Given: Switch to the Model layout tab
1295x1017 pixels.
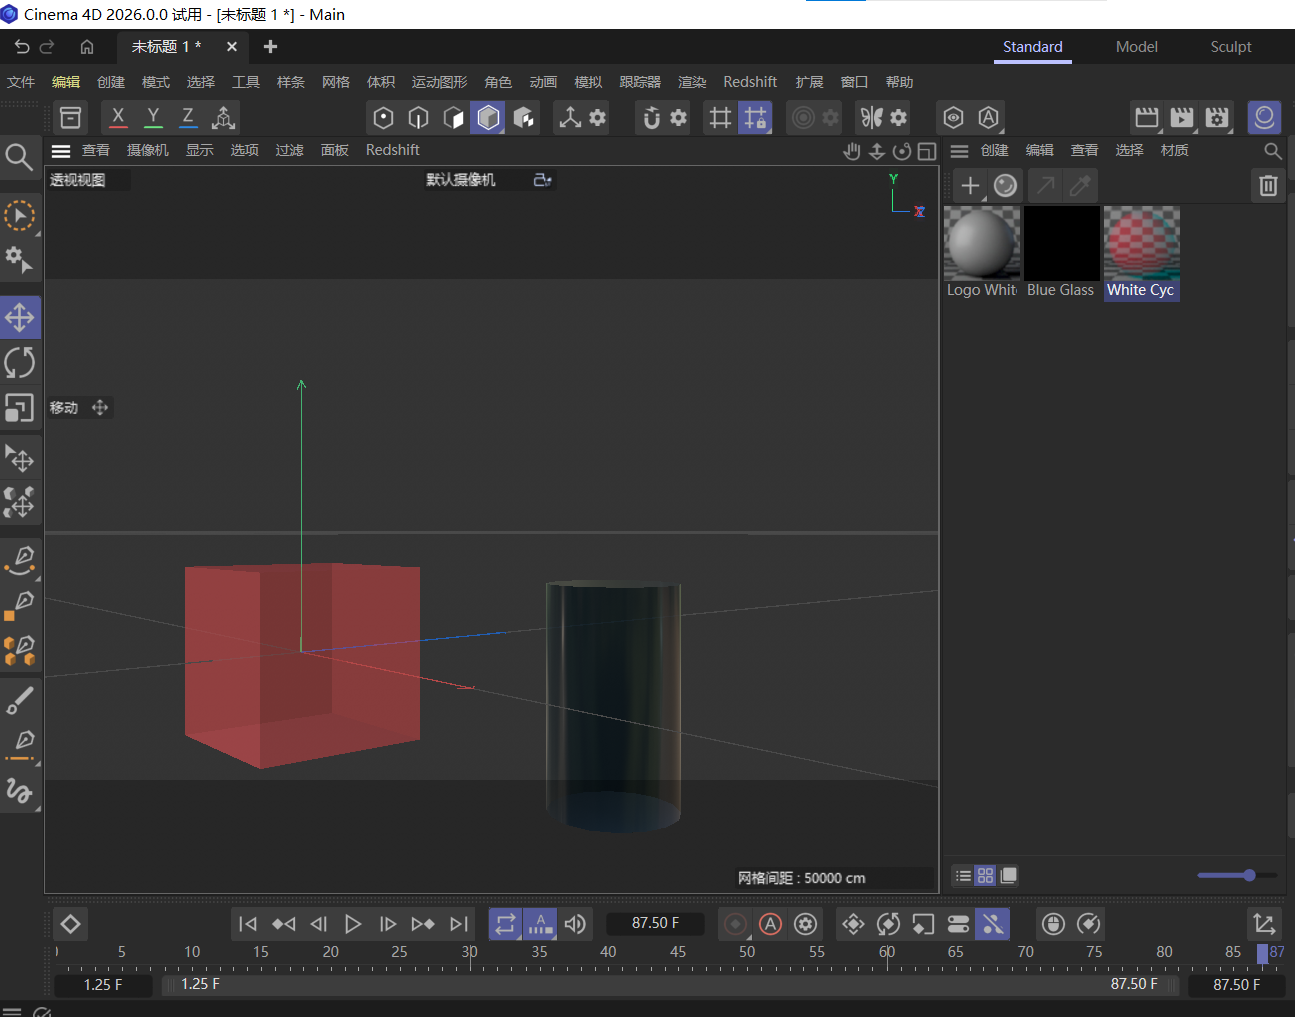Looking at the screenshot, I should tap(1137, 46).
